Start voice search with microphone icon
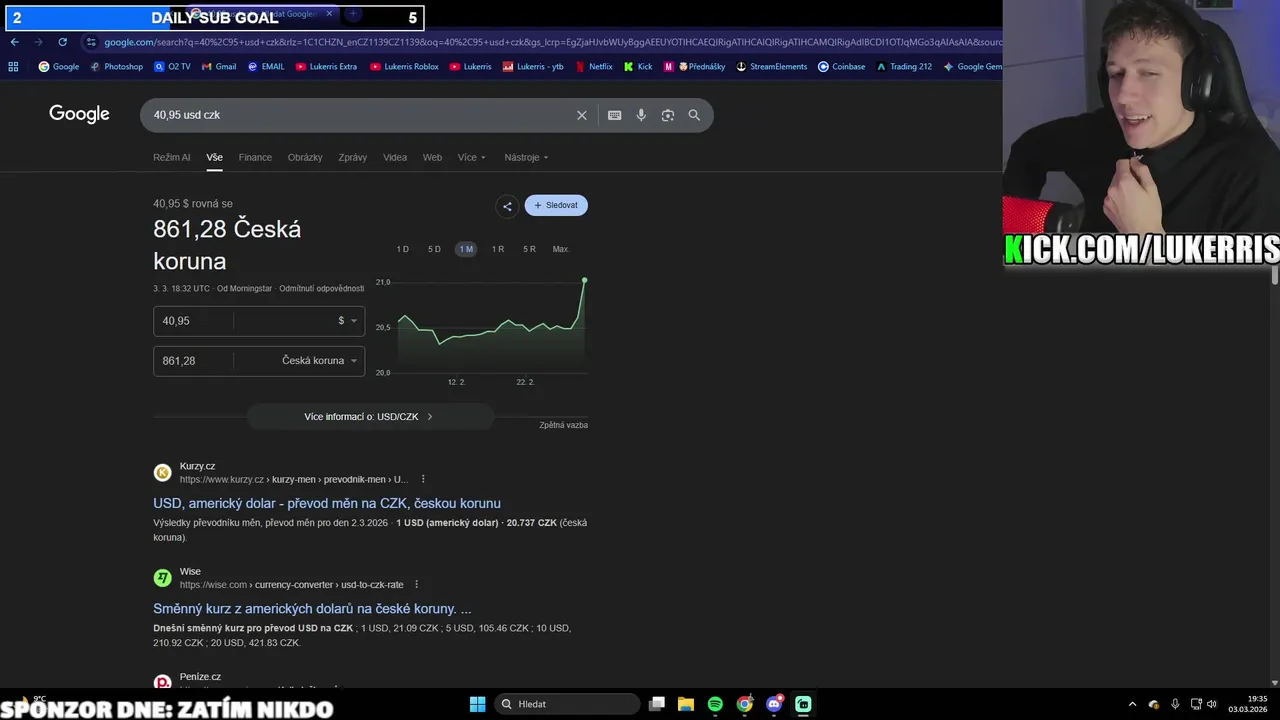Image resolution: width=1280 pixels, height=720 pixels. (641, 115)
